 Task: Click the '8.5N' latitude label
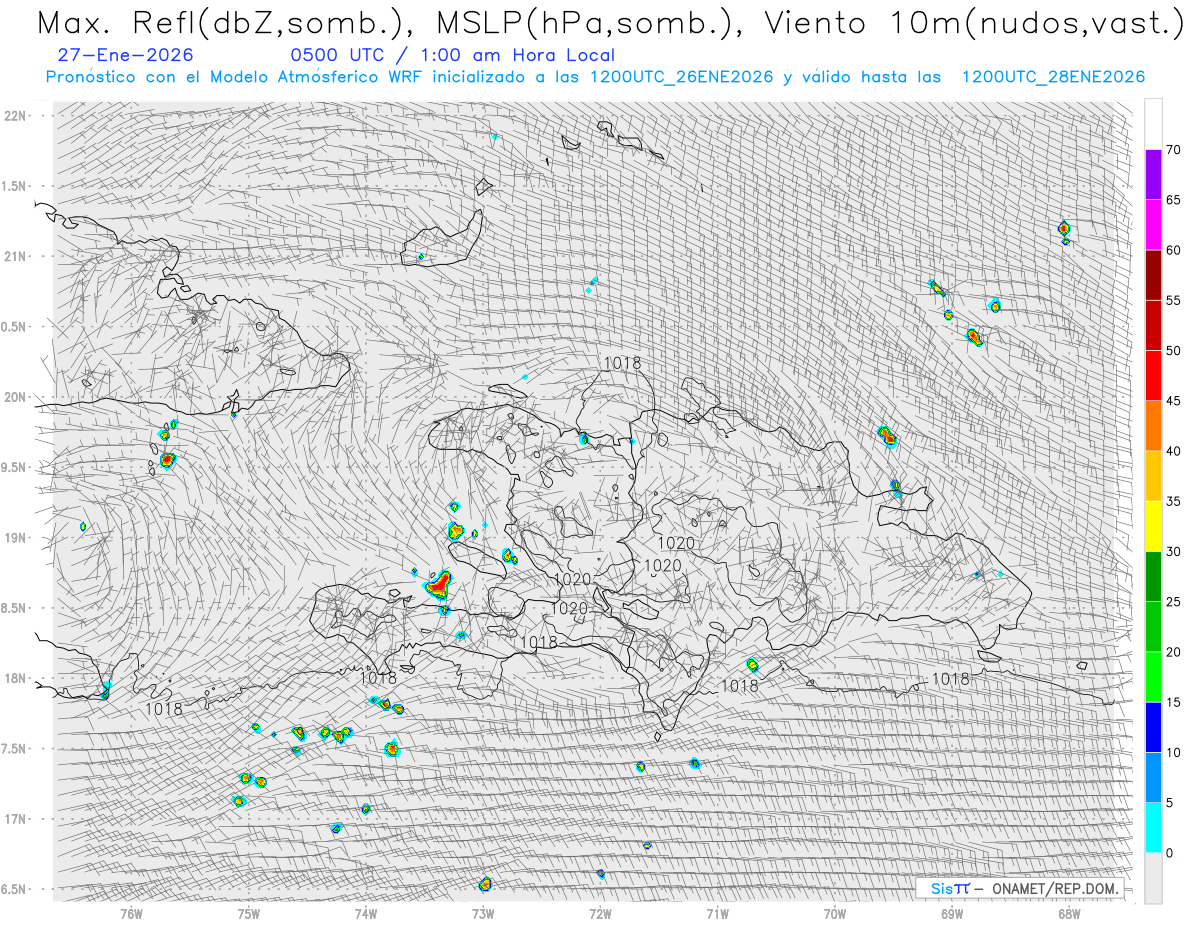pos(15,608)
